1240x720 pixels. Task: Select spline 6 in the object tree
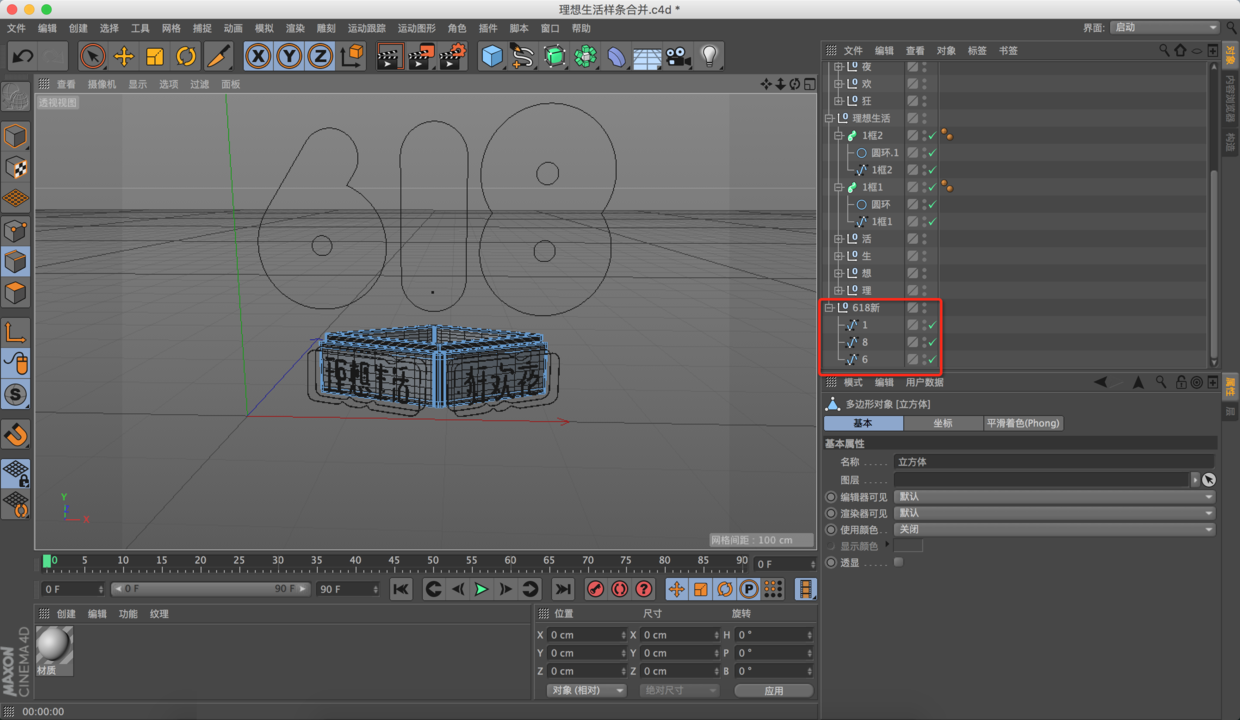click(x=865, y=359)
